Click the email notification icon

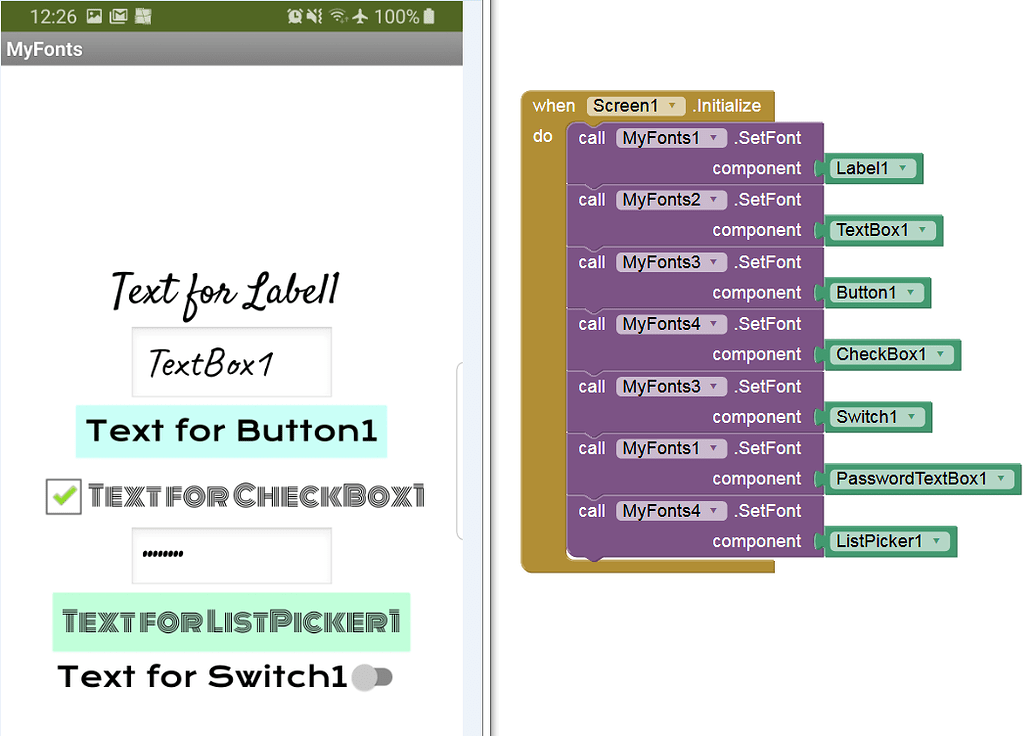tap(117, 16)
